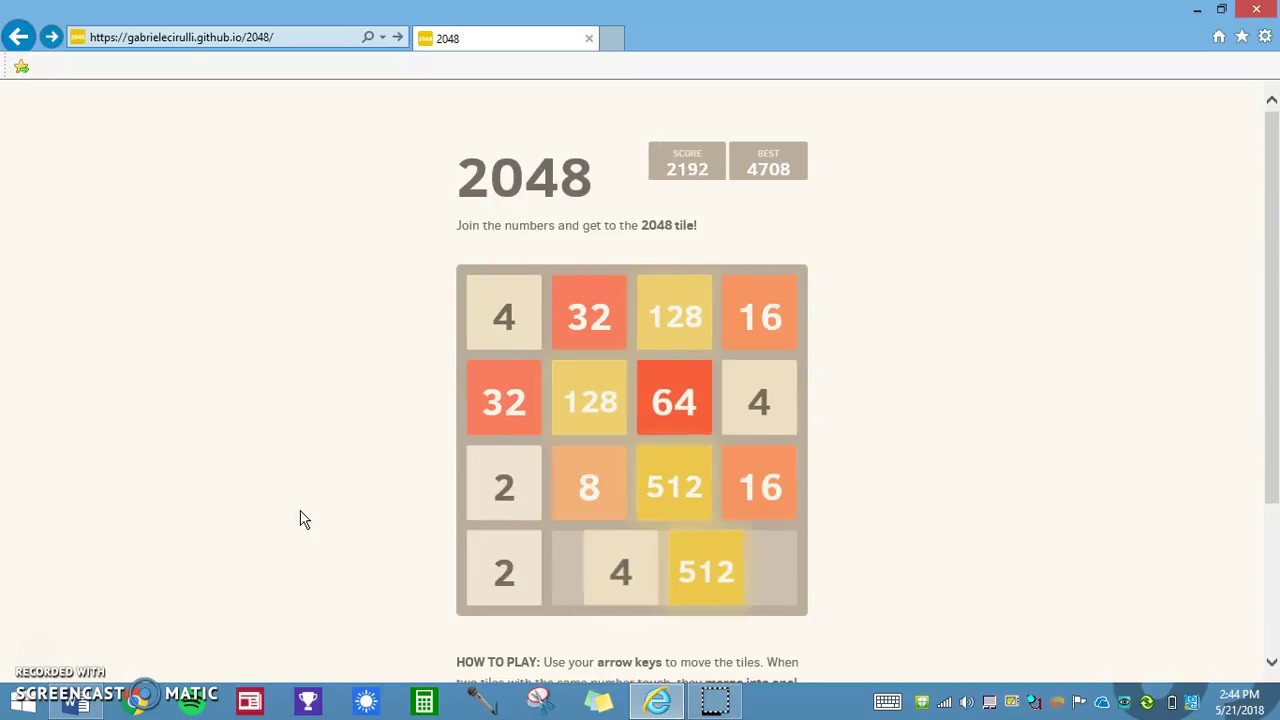Image resolution: width=1280 pixels, height=720 pixels.
Task: Click the 32 tile in the top row
Action: tap(589, 313)
